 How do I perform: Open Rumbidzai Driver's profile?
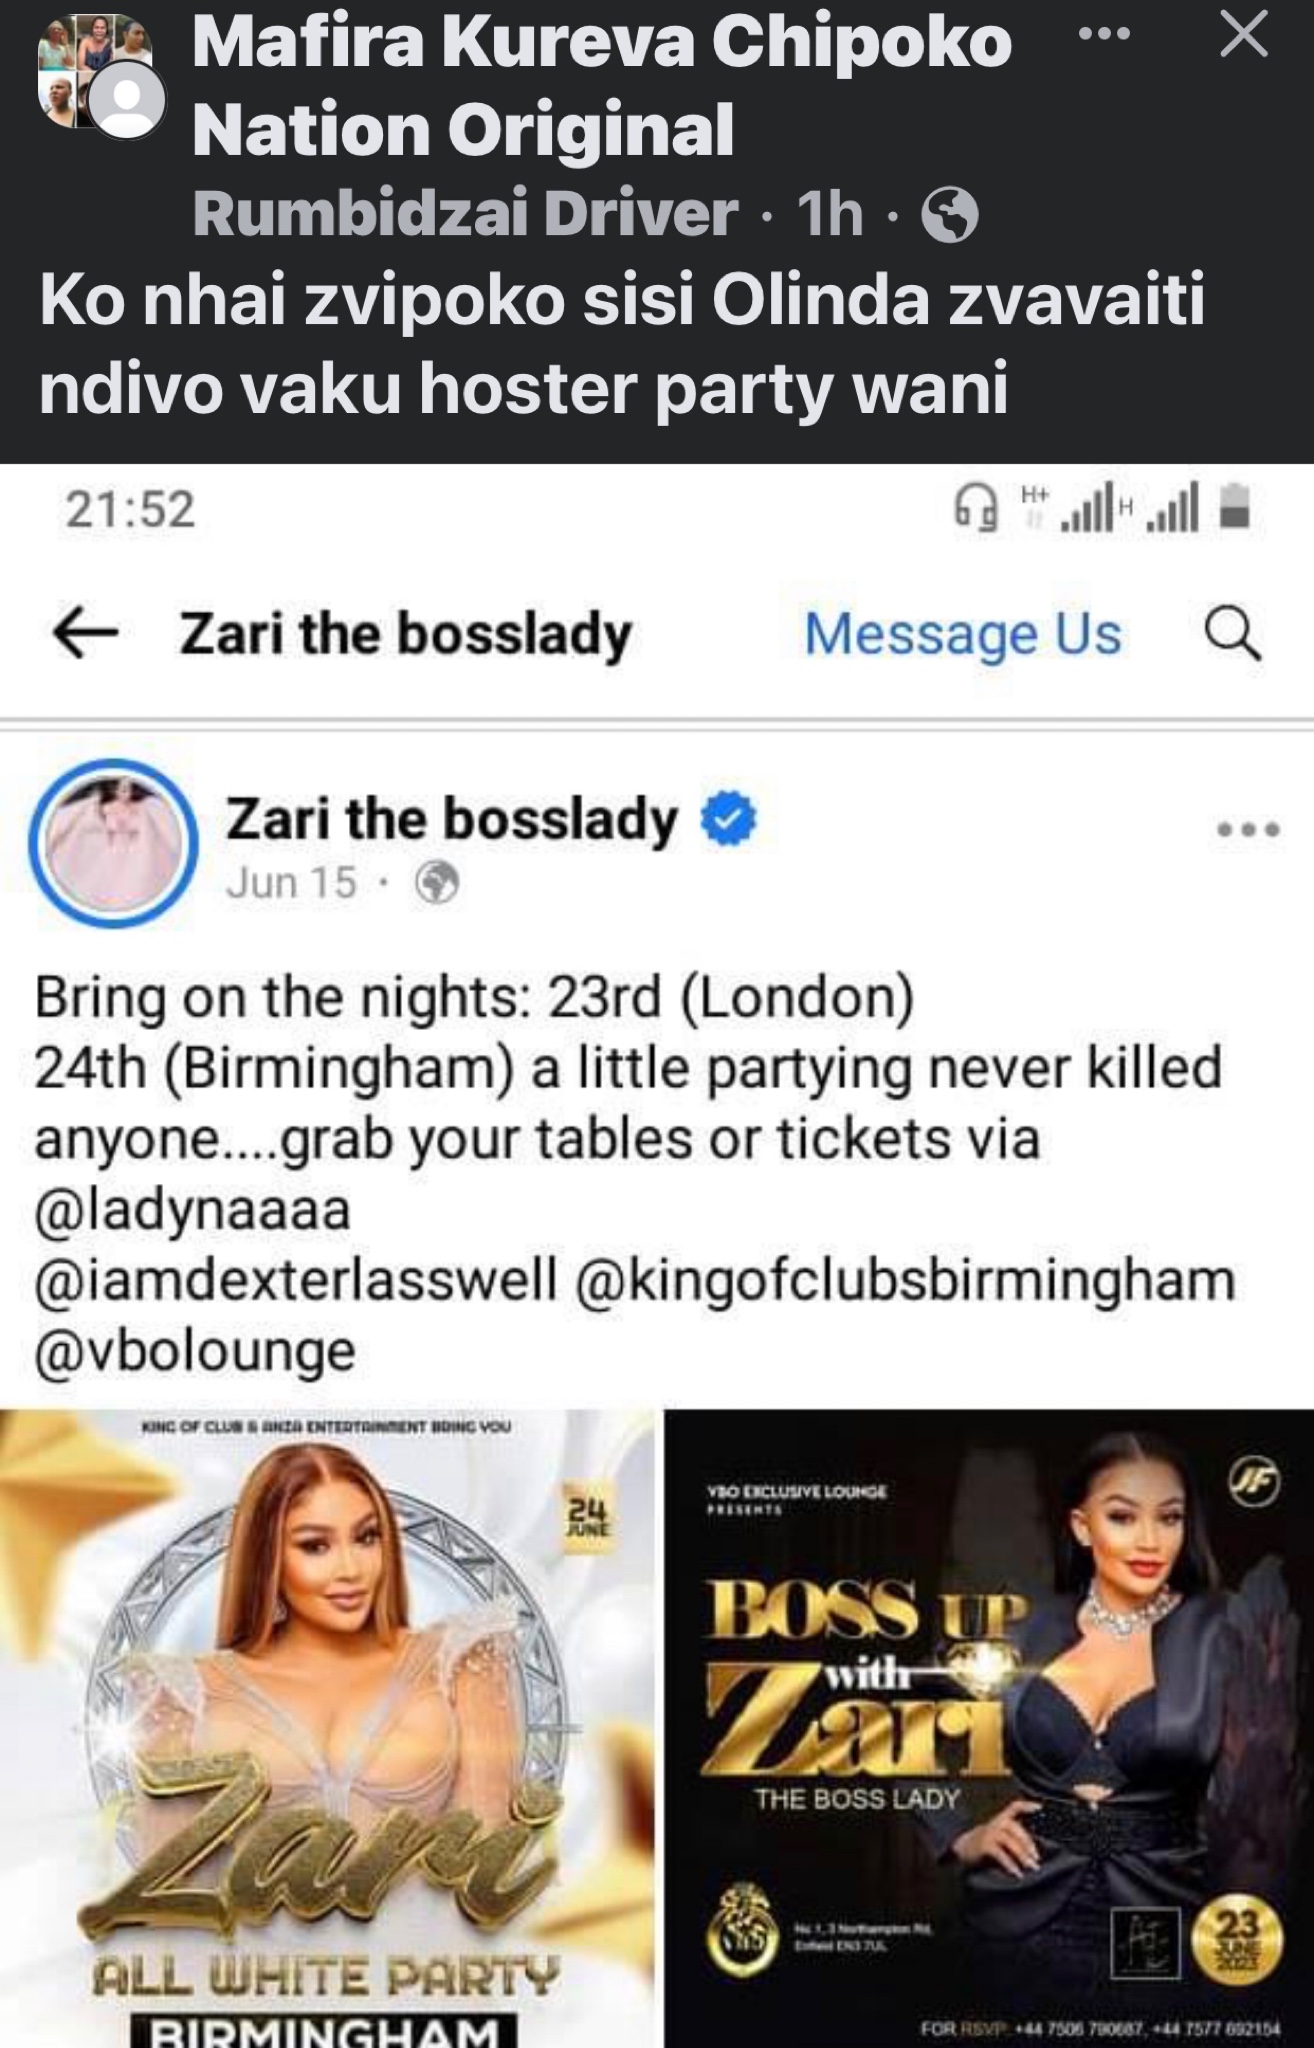pos(465,215)
